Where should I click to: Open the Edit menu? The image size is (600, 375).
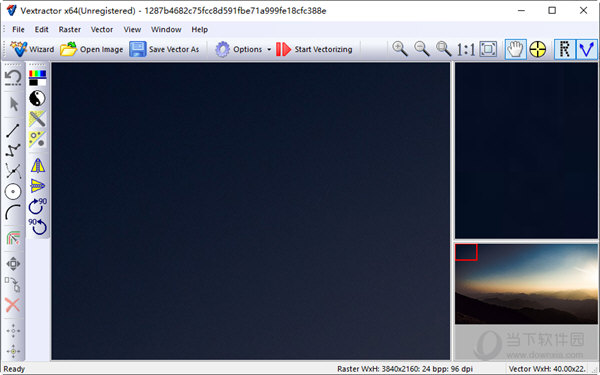click(41, 29)
